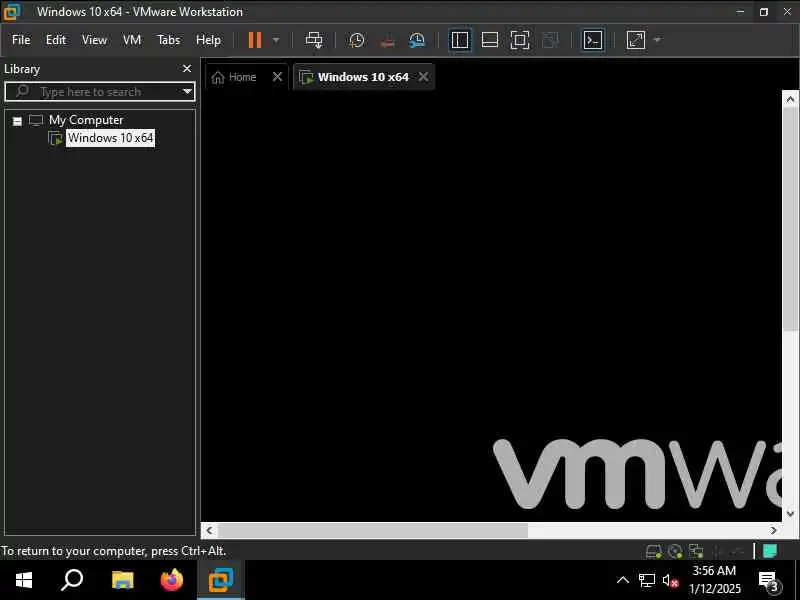Screen dimensions: 800x600
Task: Click the Unity mode toolbar icon
Action: click(x=550, y=40)
